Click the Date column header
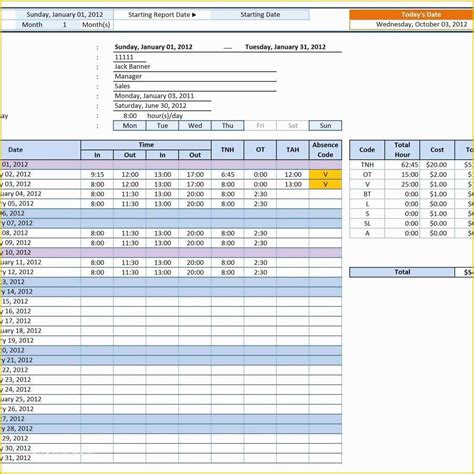Viewport: 474px width, 474px height. tap(40, 150)
